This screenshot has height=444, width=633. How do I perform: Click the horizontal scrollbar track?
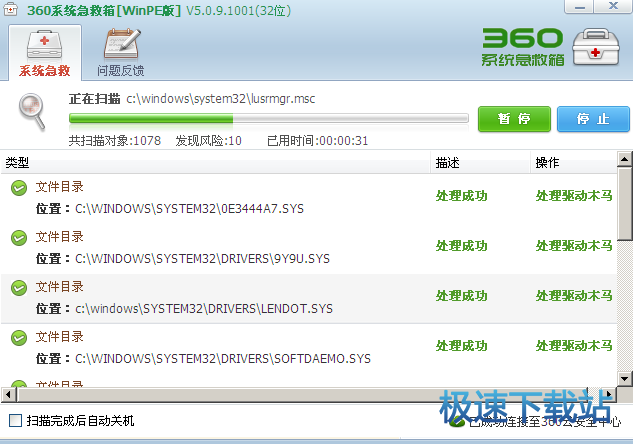pos(593,394)
